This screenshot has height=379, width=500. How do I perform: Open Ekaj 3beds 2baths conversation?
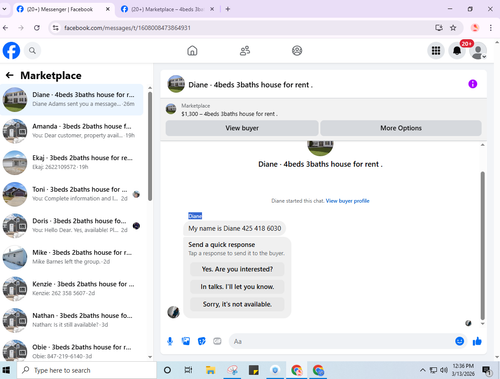(72, 162)
